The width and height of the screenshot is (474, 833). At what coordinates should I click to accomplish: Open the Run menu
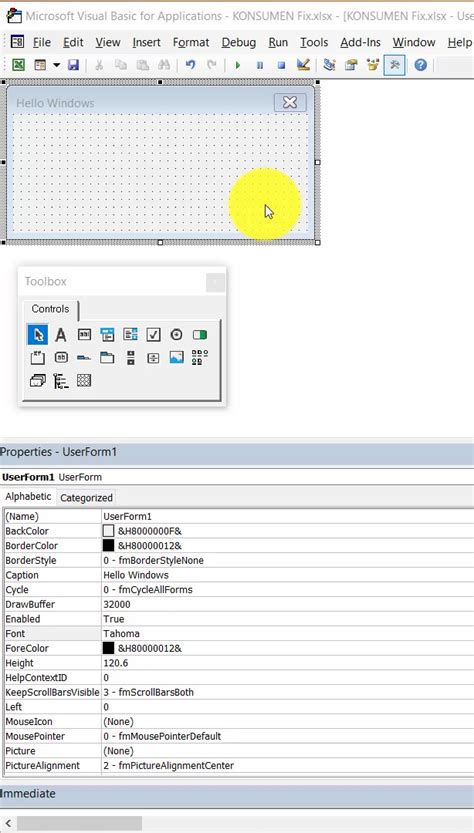278,42
